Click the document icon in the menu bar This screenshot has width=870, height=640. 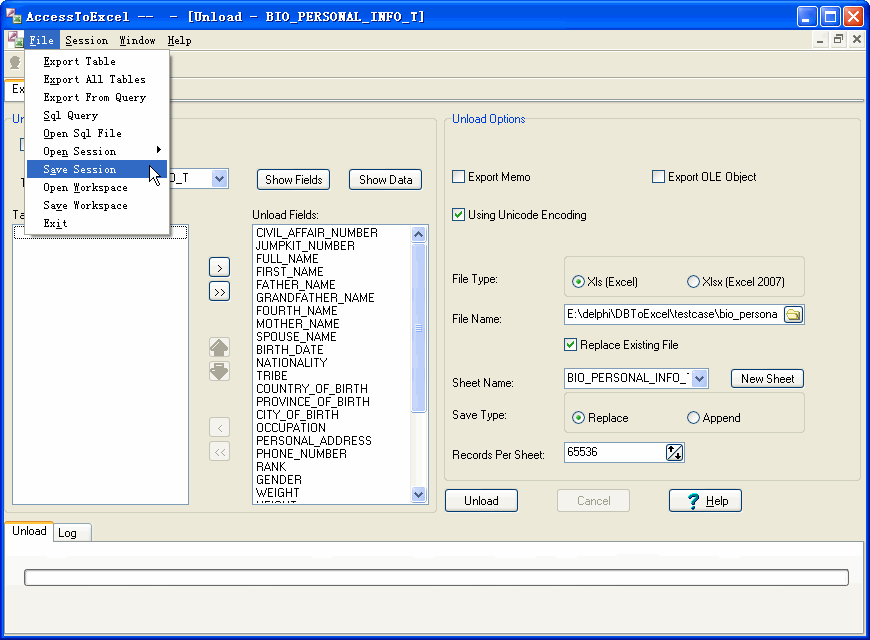[x=15, y=40]
